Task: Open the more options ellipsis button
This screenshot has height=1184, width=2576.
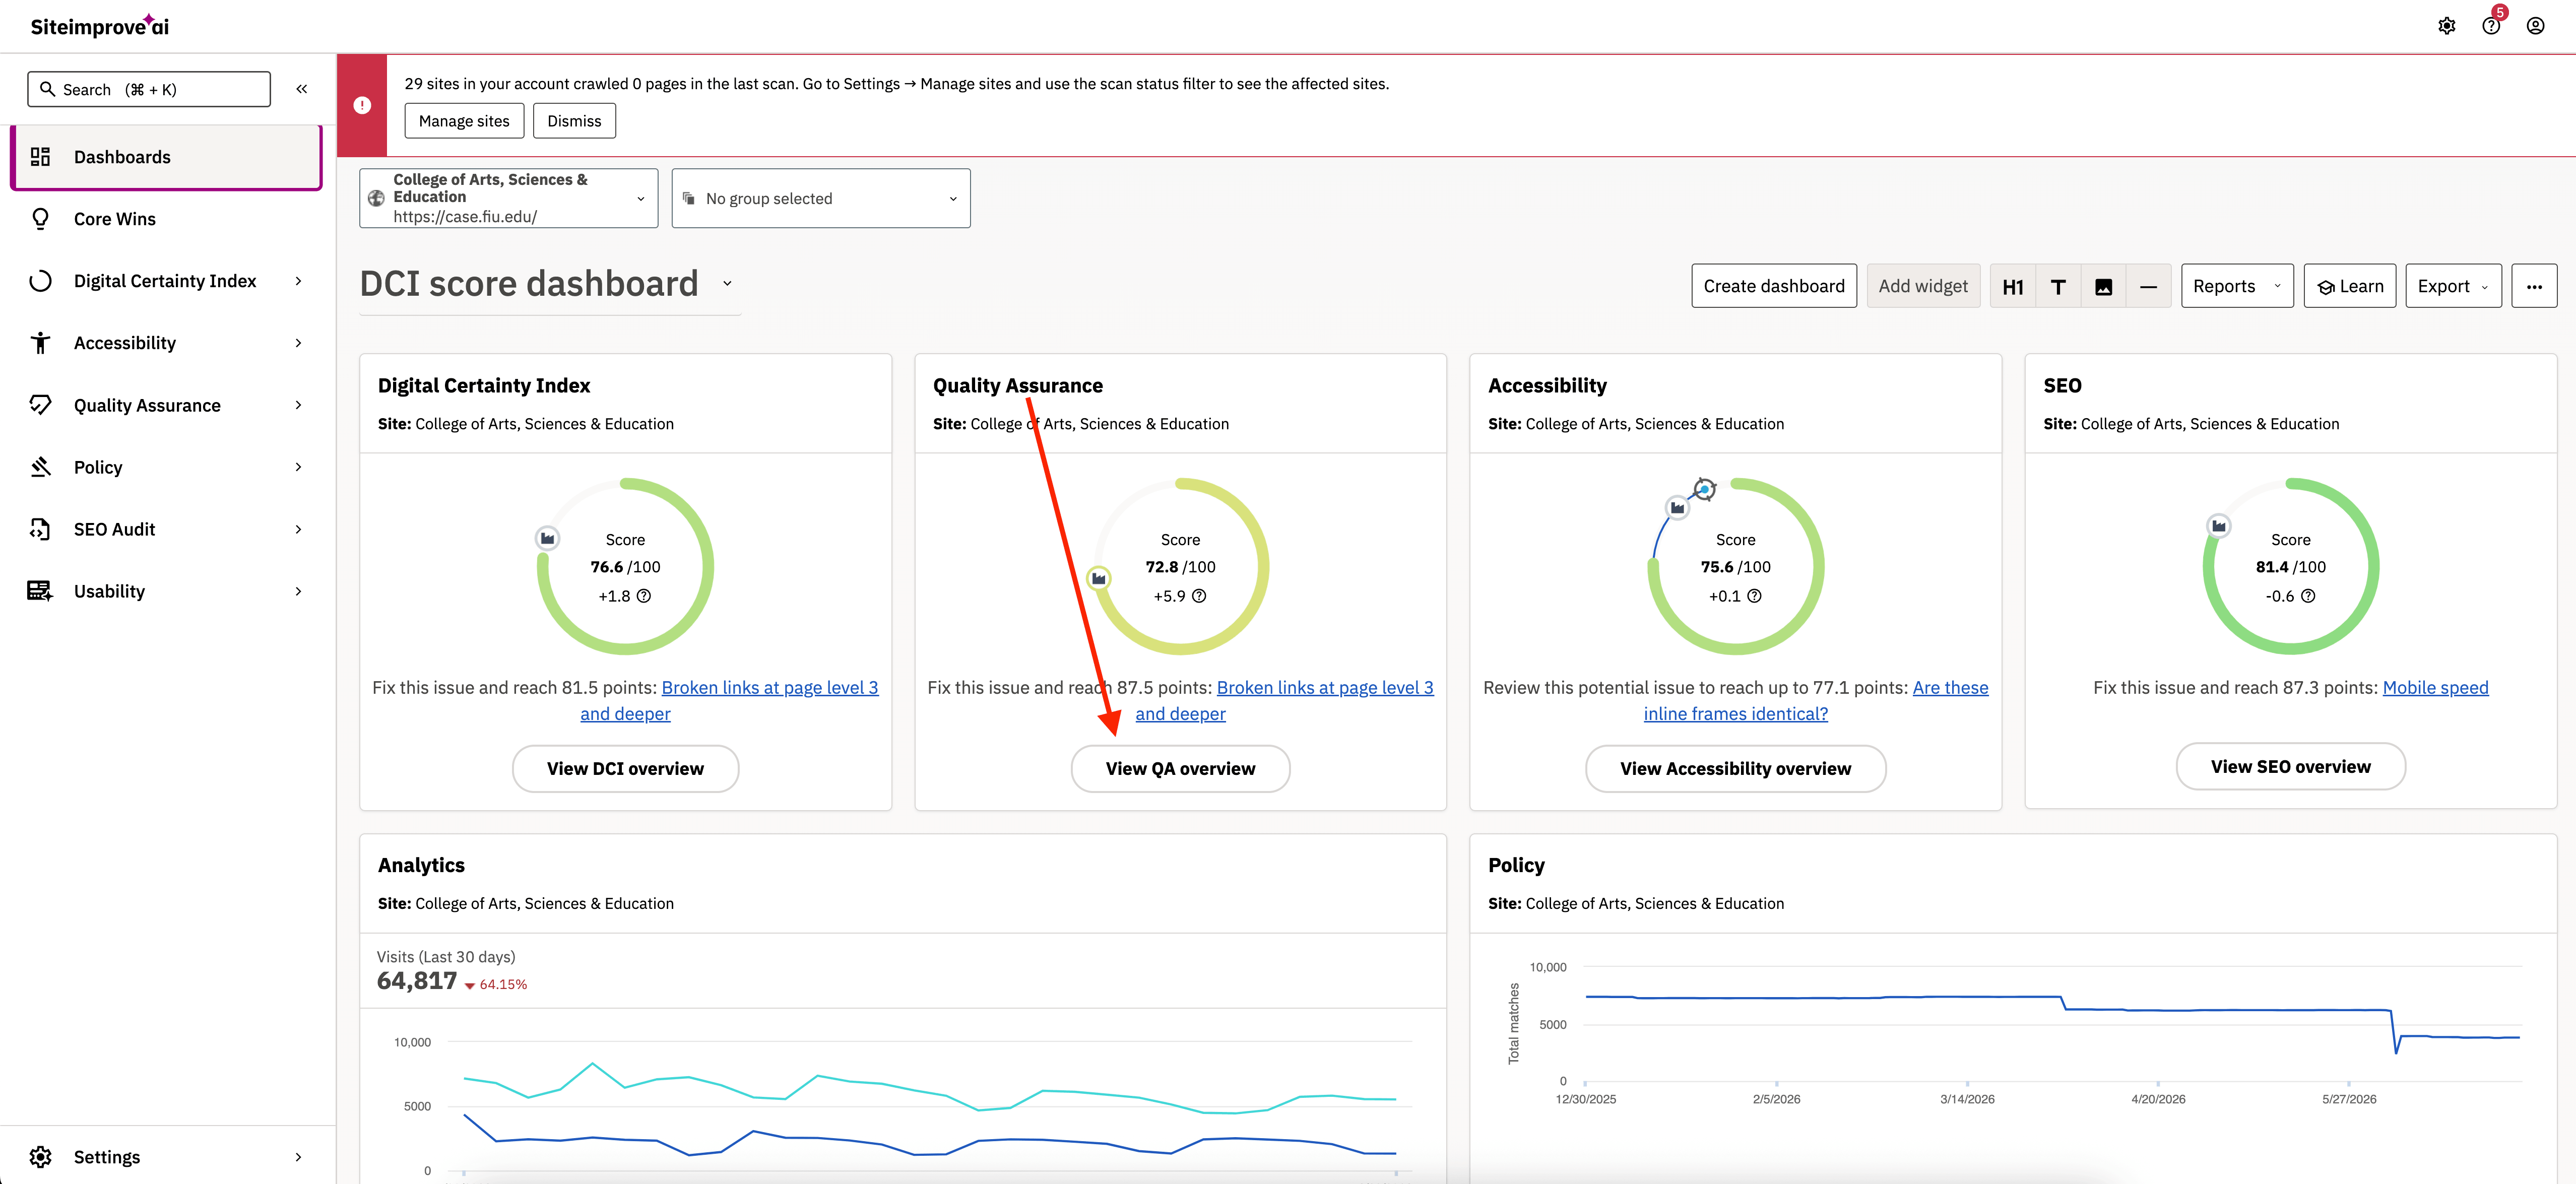Action: [2534, 287]
